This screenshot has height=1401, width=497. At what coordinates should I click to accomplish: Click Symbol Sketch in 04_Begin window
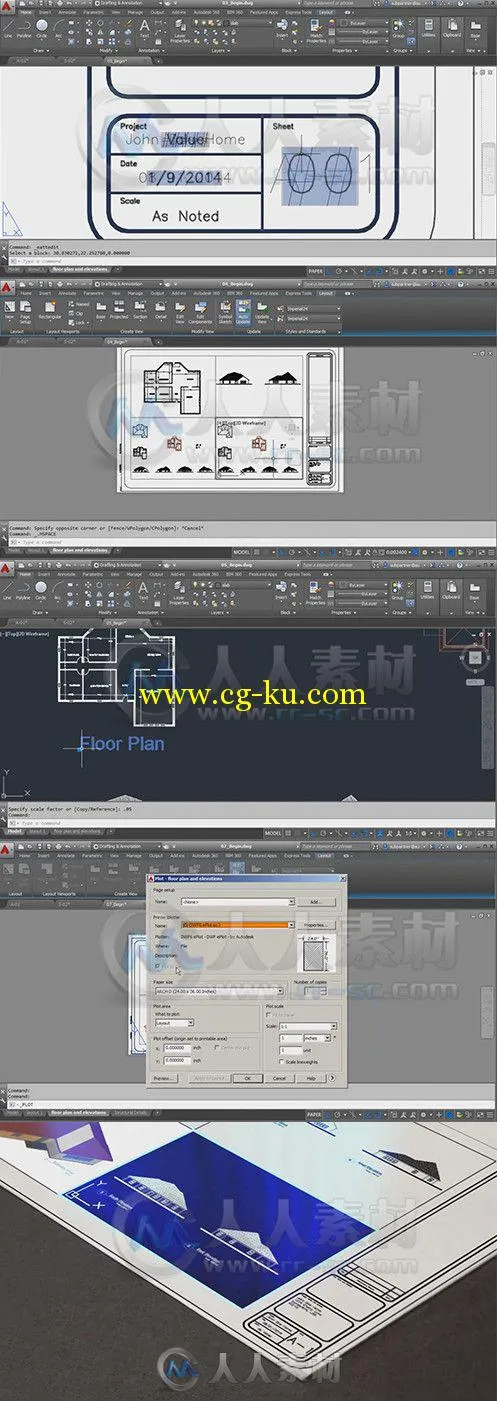(224, 314)
